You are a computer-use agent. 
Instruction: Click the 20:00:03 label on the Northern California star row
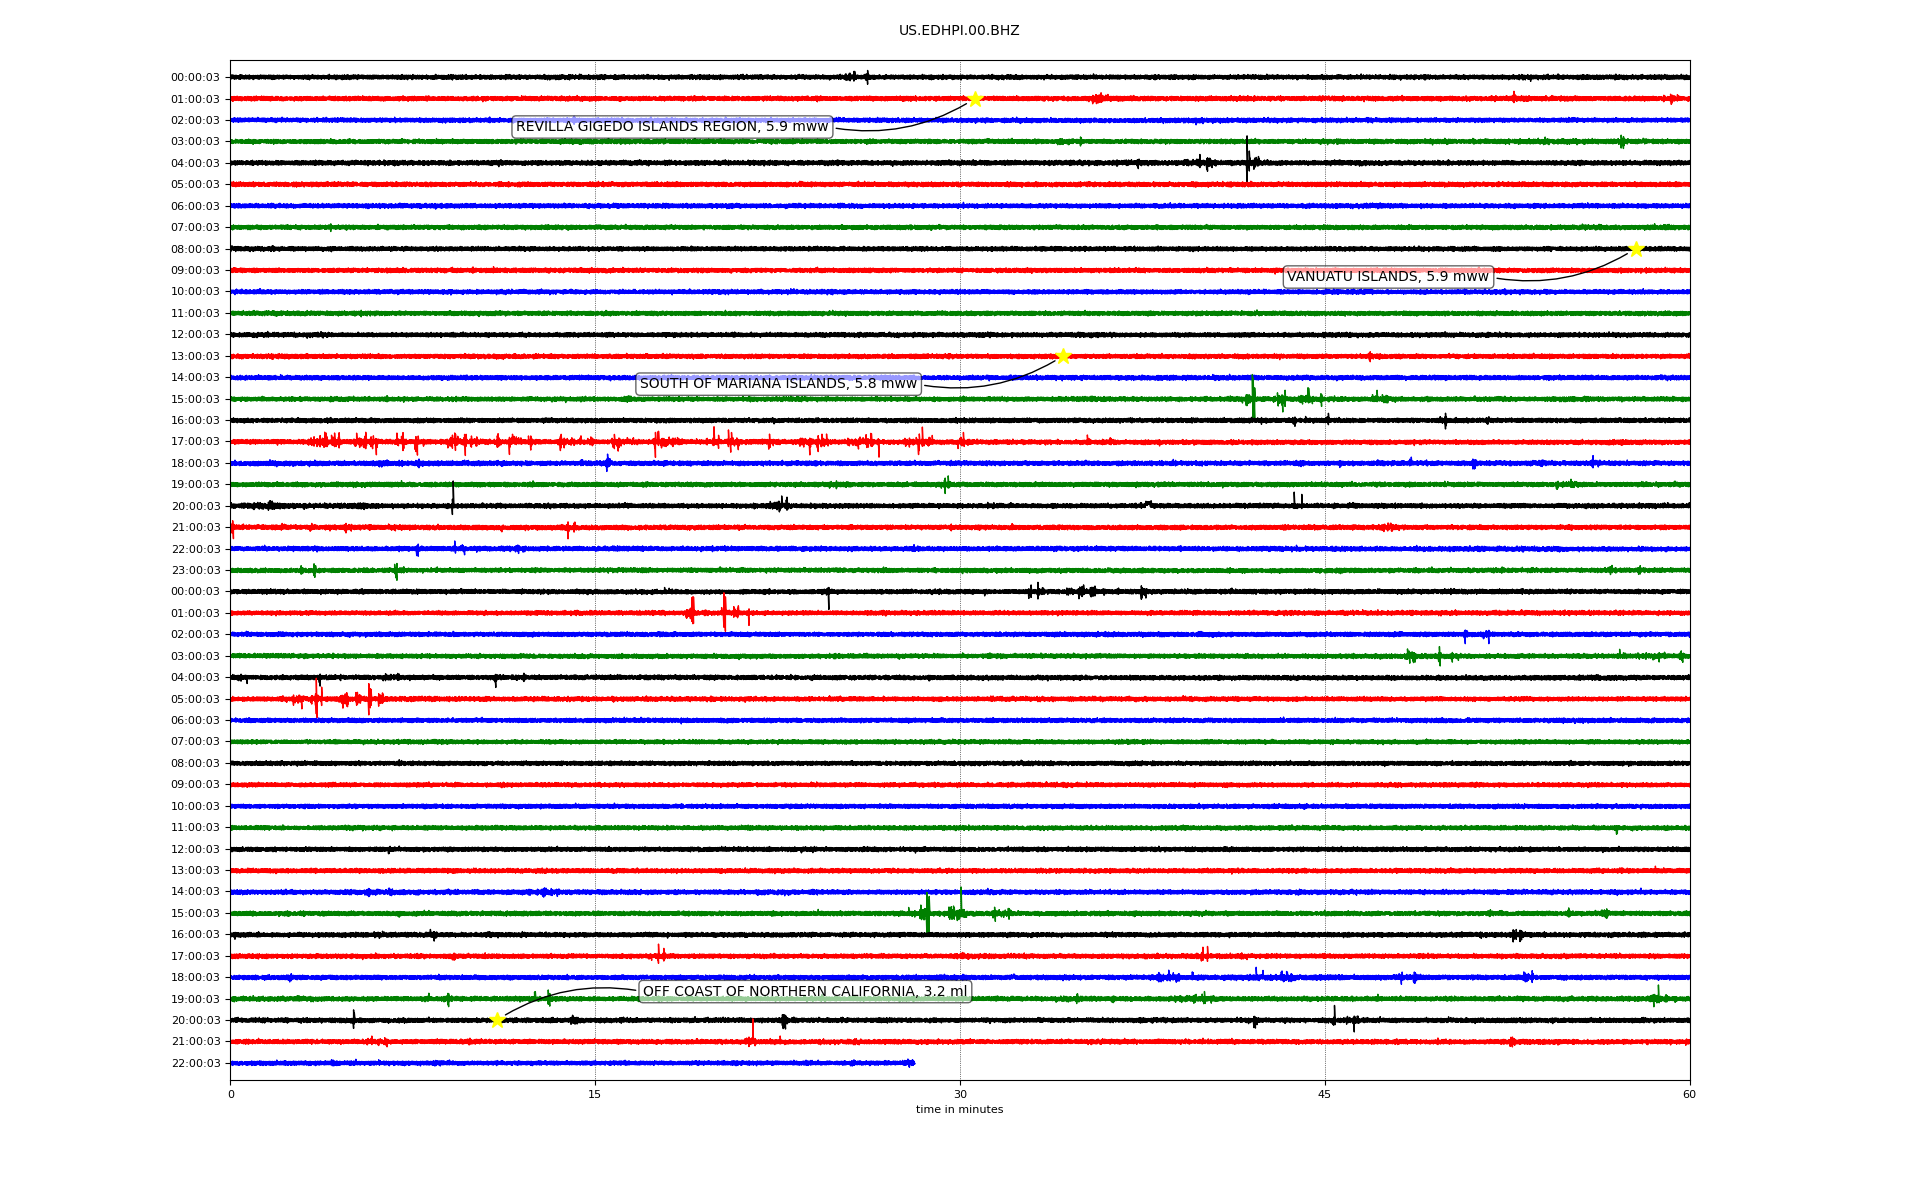(195, 1020)
